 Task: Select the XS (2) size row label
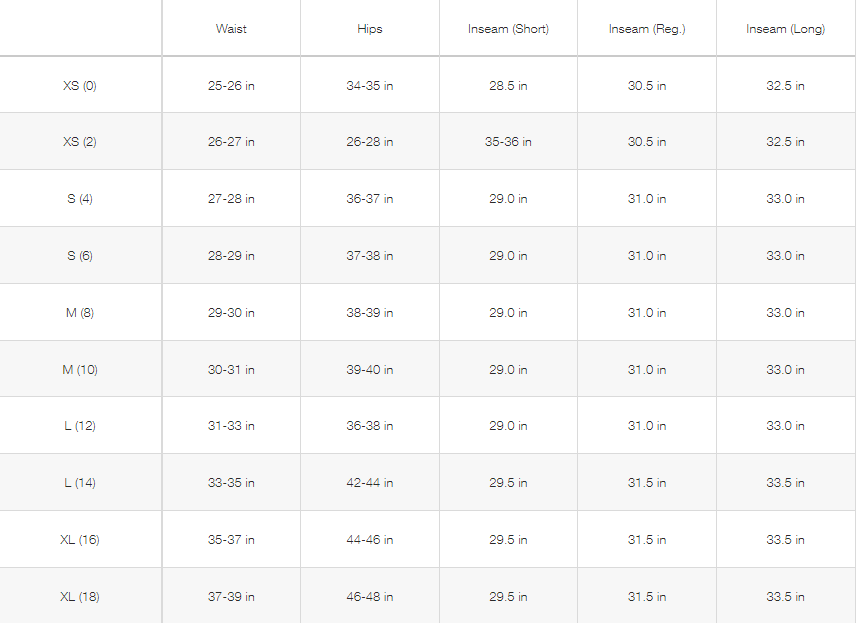click(80, 142)
